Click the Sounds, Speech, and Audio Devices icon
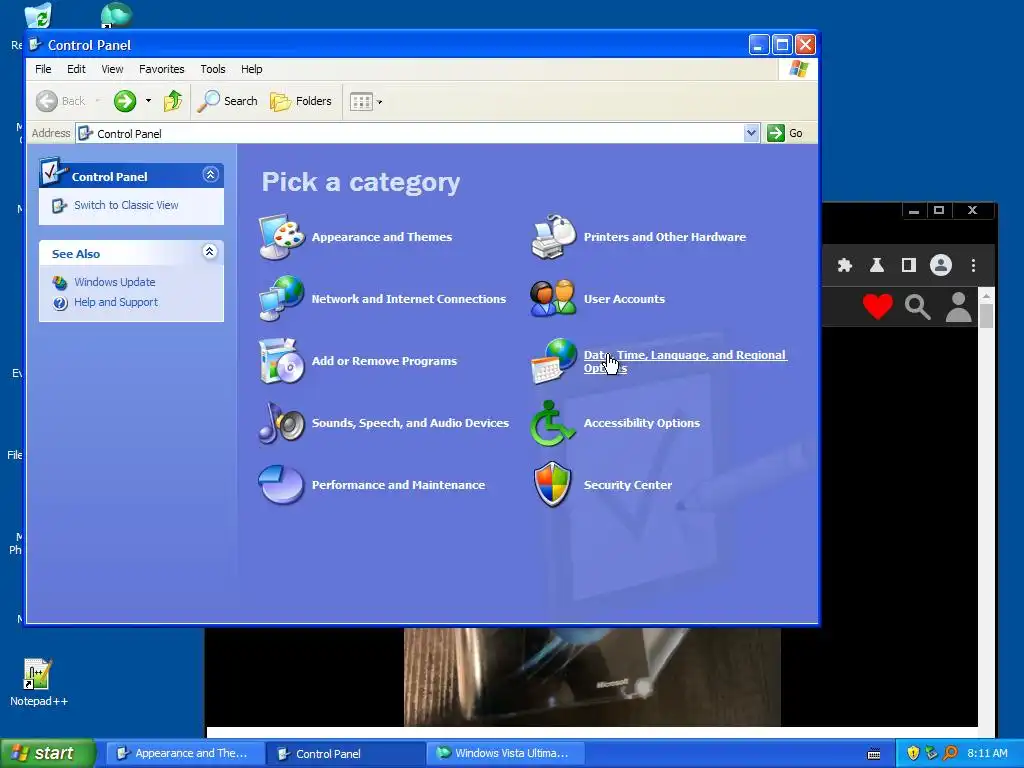This screenshot has height=768, width=1024. tap(281, 423)
